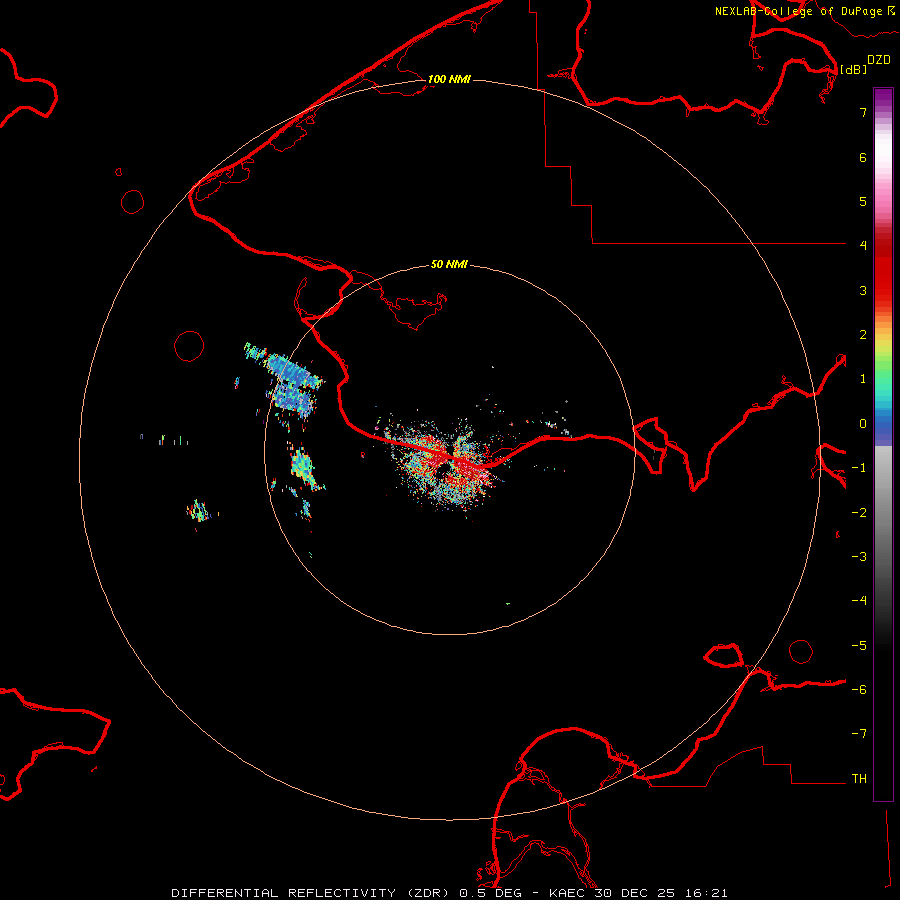
Task: Click the 0 dB label on color scale
Action: tap(863, 424)
